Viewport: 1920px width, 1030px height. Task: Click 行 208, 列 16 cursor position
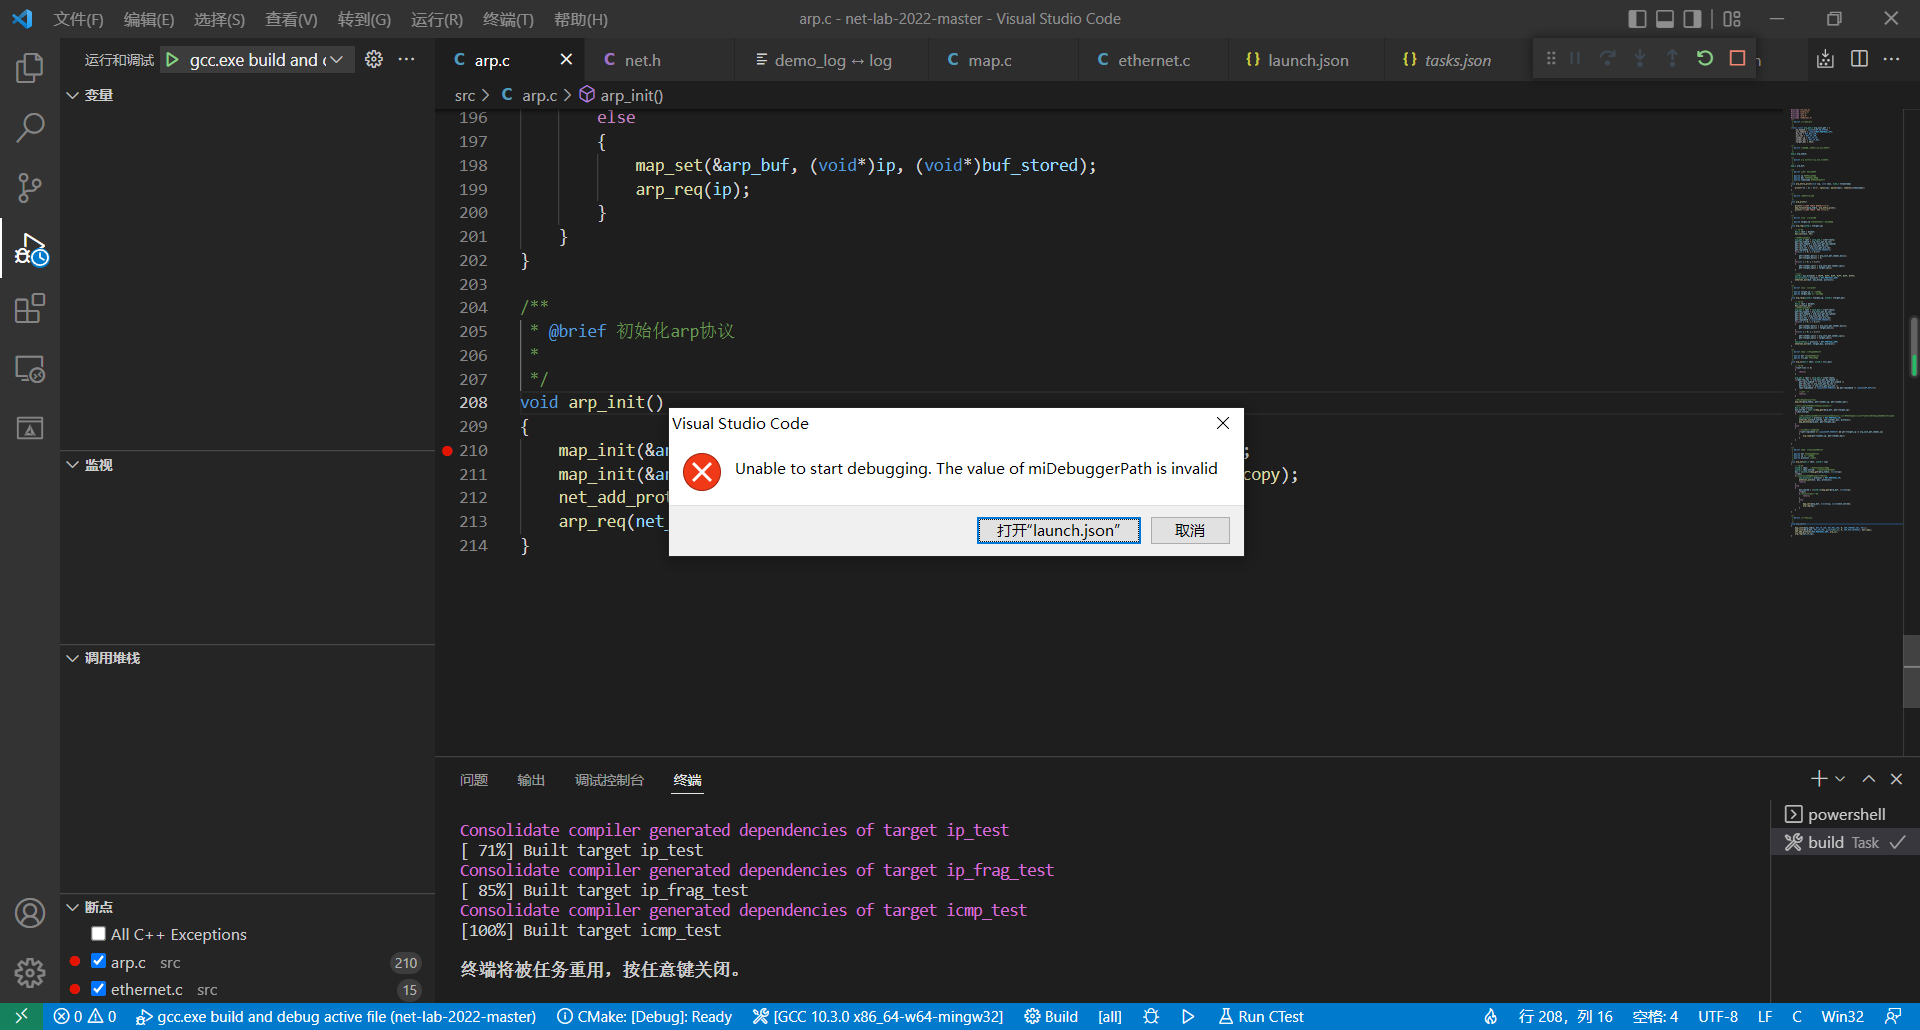pos(1565,1016)
